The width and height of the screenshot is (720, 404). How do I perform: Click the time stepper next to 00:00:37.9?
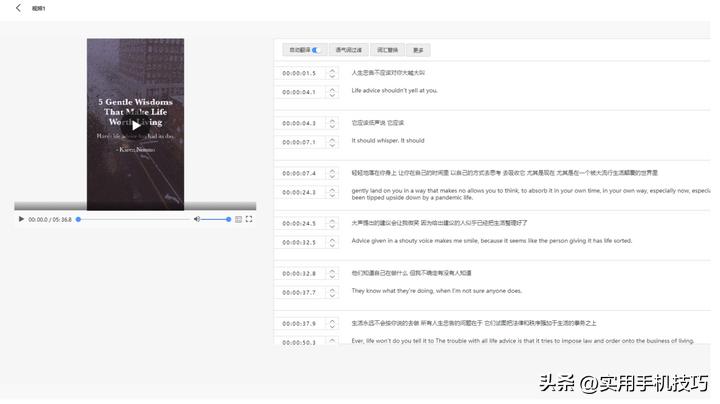tap(332, 324)
